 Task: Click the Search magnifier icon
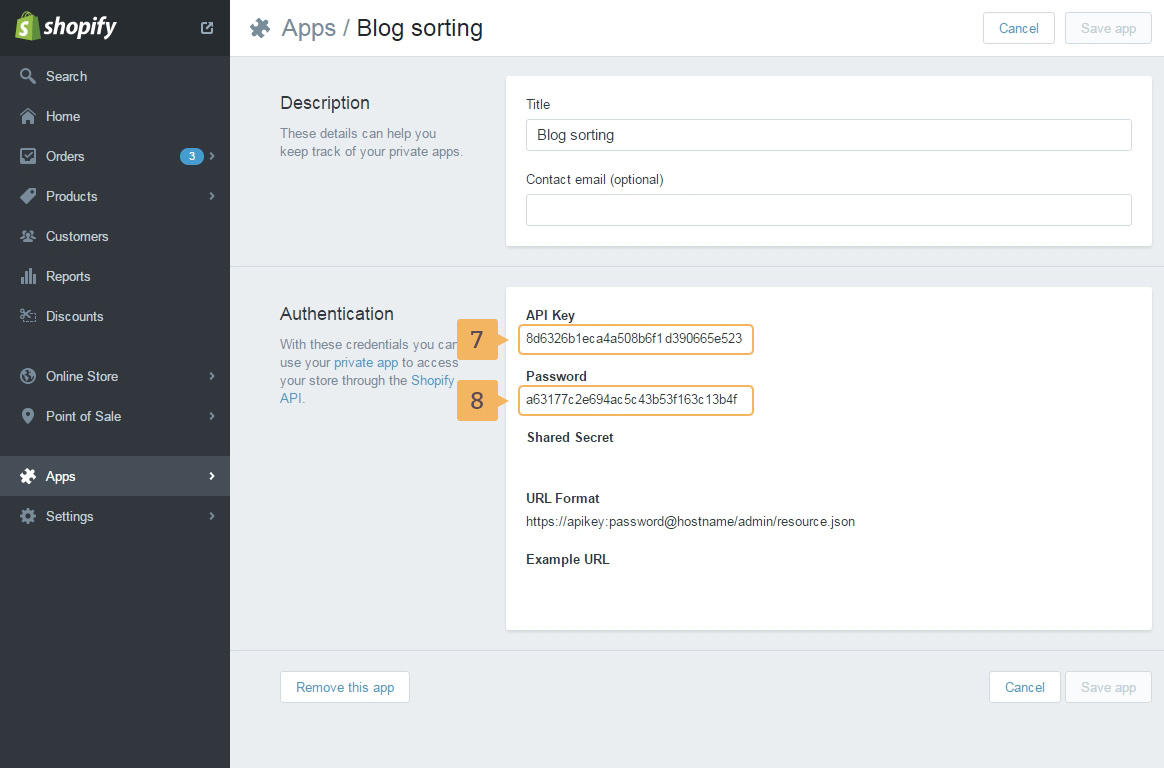tap(28, 76)
